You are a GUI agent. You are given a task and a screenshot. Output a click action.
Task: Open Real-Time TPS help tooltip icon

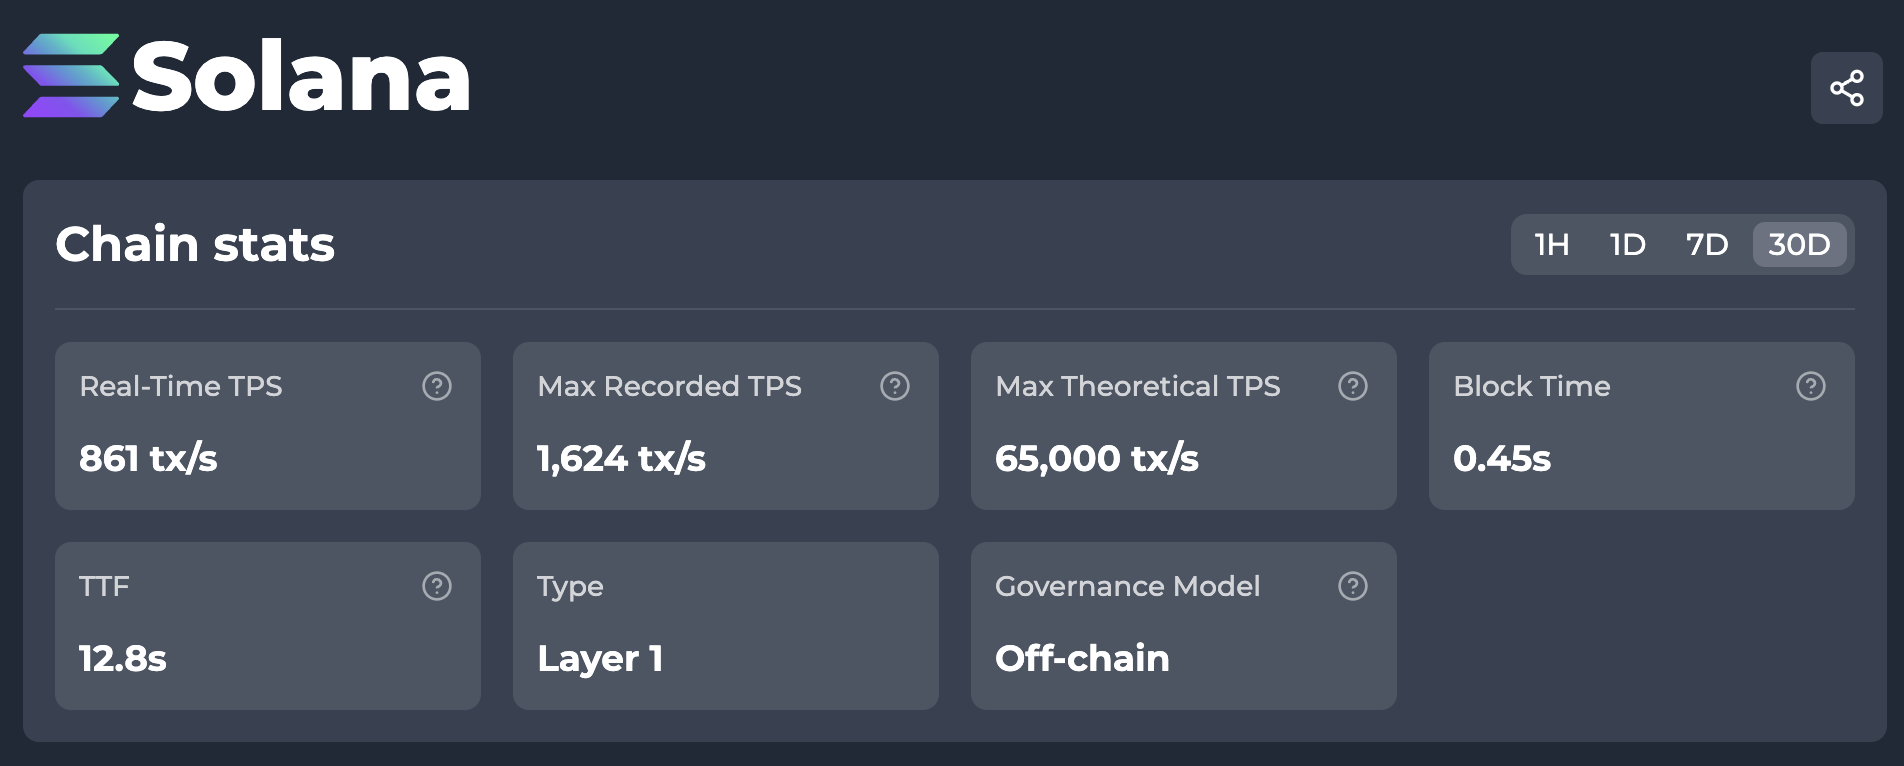tap(437, 386)
